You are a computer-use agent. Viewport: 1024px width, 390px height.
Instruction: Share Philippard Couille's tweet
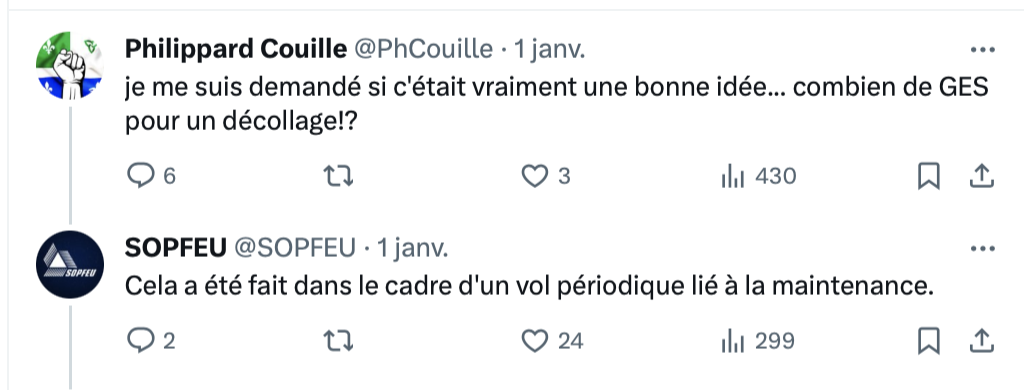[983, 176]
